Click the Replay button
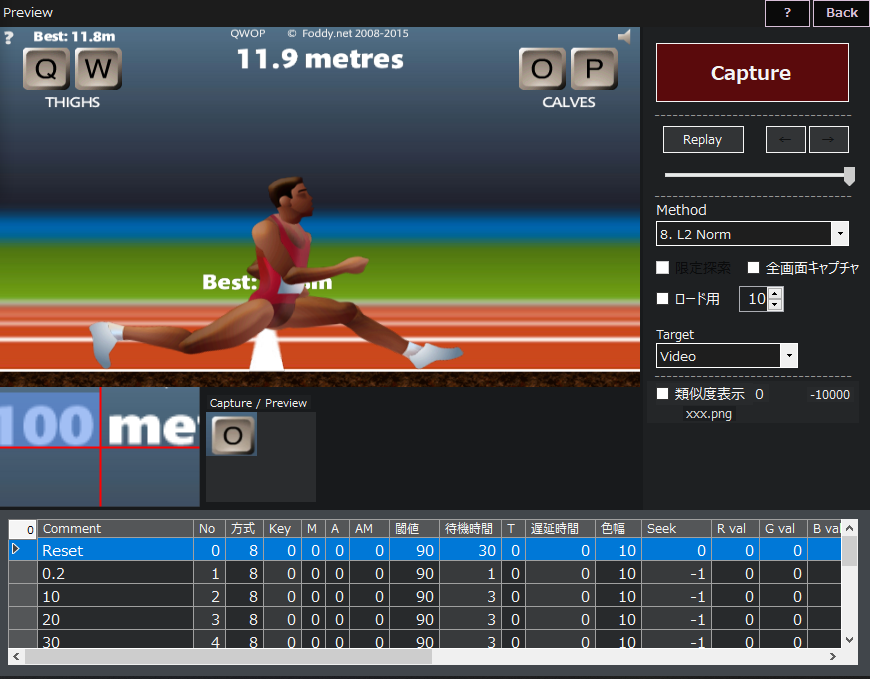Image resolution: width=870 pixels, height=679 pixels. click(703, 139)
